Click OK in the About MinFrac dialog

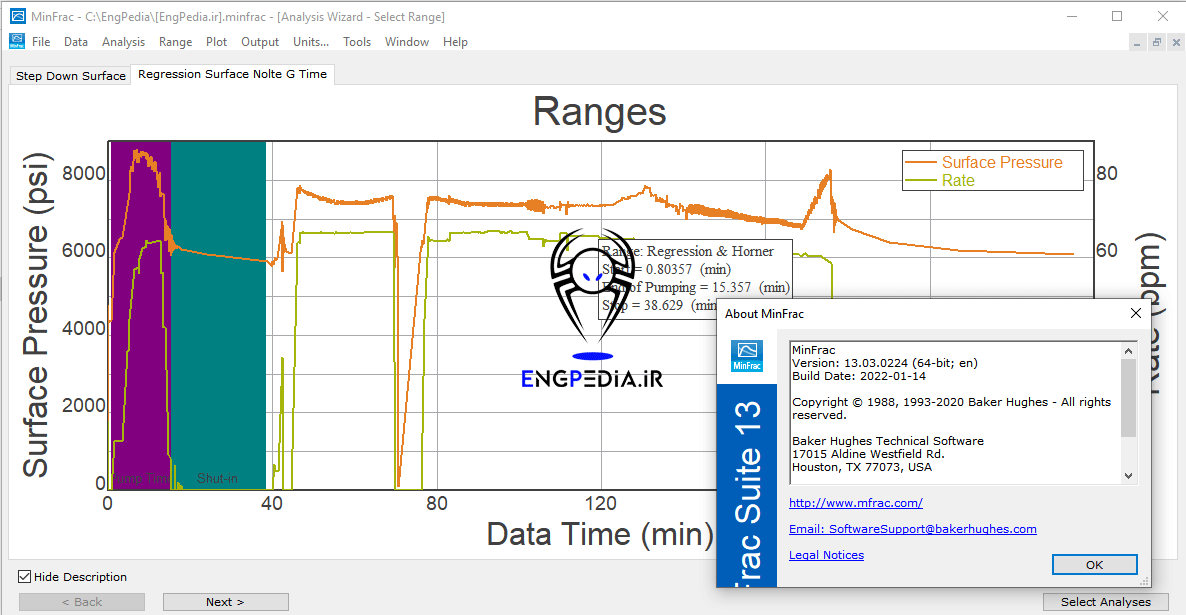pyautogui.click(x=1094, y=564)
